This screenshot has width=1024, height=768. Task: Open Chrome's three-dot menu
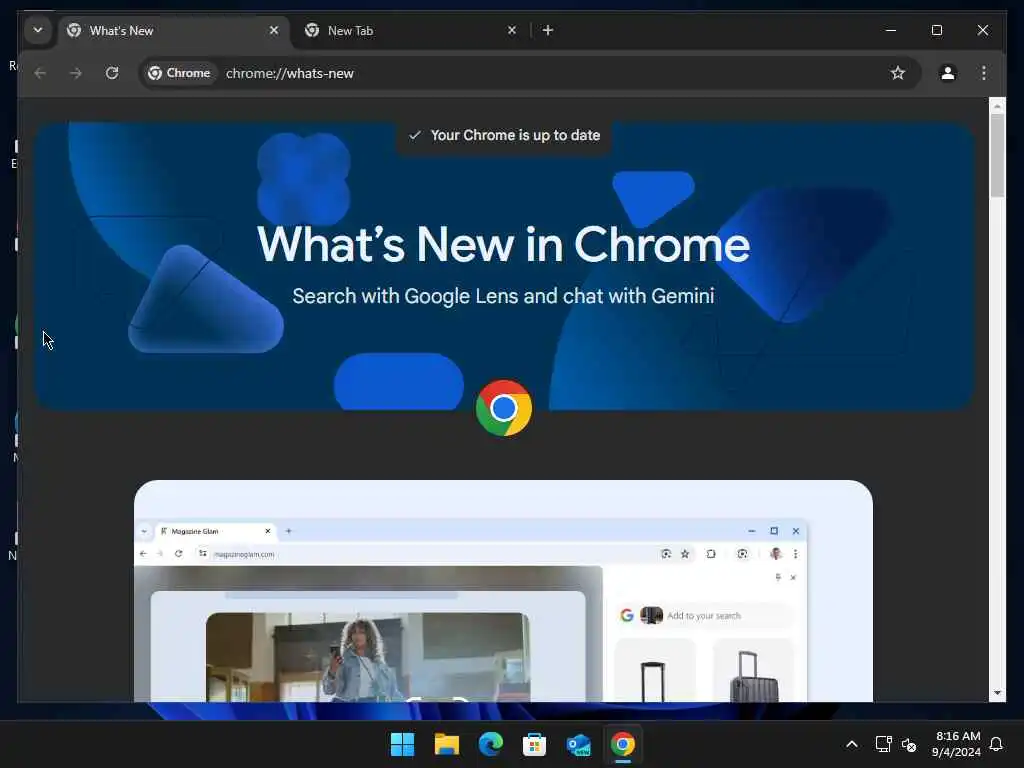click(x=984, y=73)
